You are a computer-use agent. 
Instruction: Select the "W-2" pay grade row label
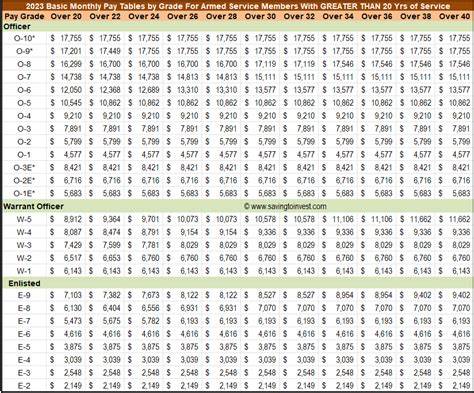pyautogui.click(x=24, y=258)
